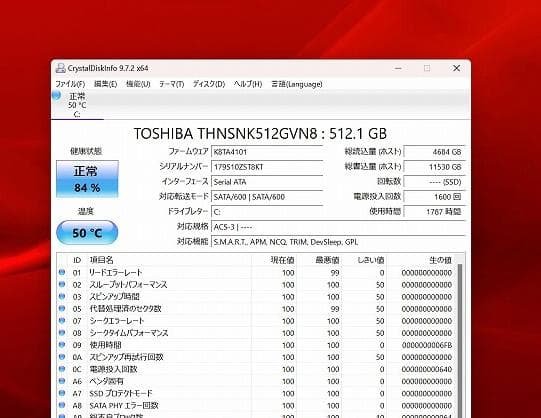The image size is (541, 418).
Task: Click the firmware field K8TA4101
Action: (x=267, y=152)
